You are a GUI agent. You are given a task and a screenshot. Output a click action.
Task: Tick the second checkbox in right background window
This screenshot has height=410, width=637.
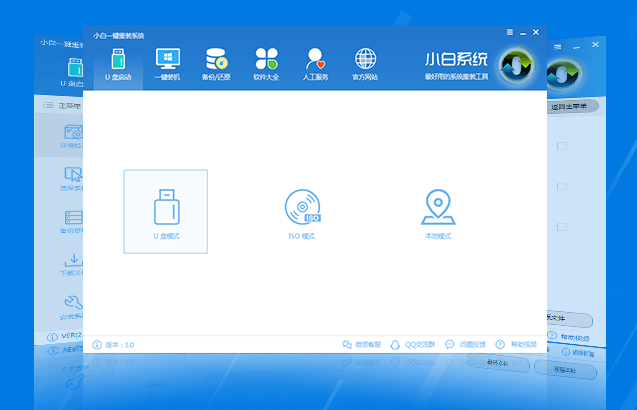pos(562,187)
